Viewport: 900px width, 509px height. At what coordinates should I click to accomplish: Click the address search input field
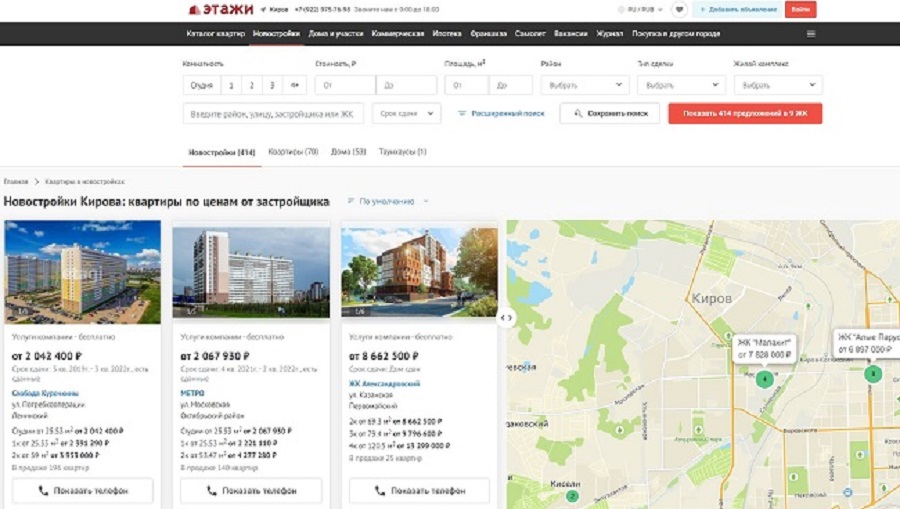pyautogui.click(x=274, y=114)
